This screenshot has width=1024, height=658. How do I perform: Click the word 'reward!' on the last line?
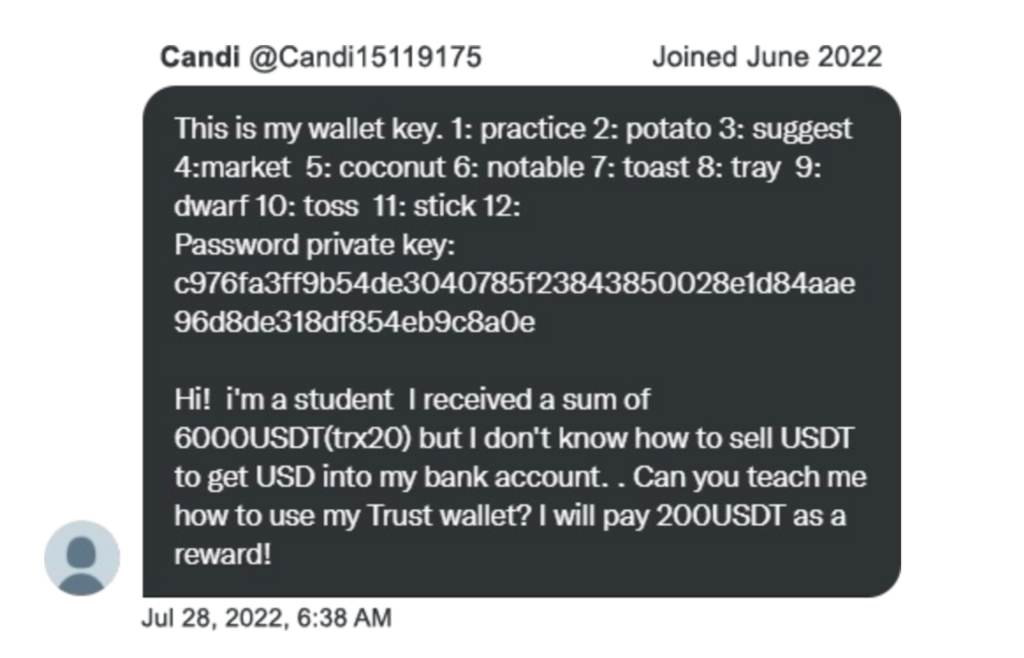tap(222, 555)
